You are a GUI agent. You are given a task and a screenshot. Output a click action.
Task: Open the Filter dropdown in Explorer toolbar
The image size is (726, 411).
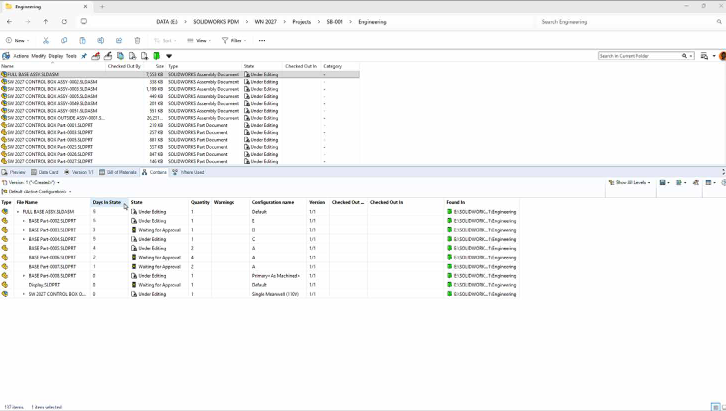234,41
